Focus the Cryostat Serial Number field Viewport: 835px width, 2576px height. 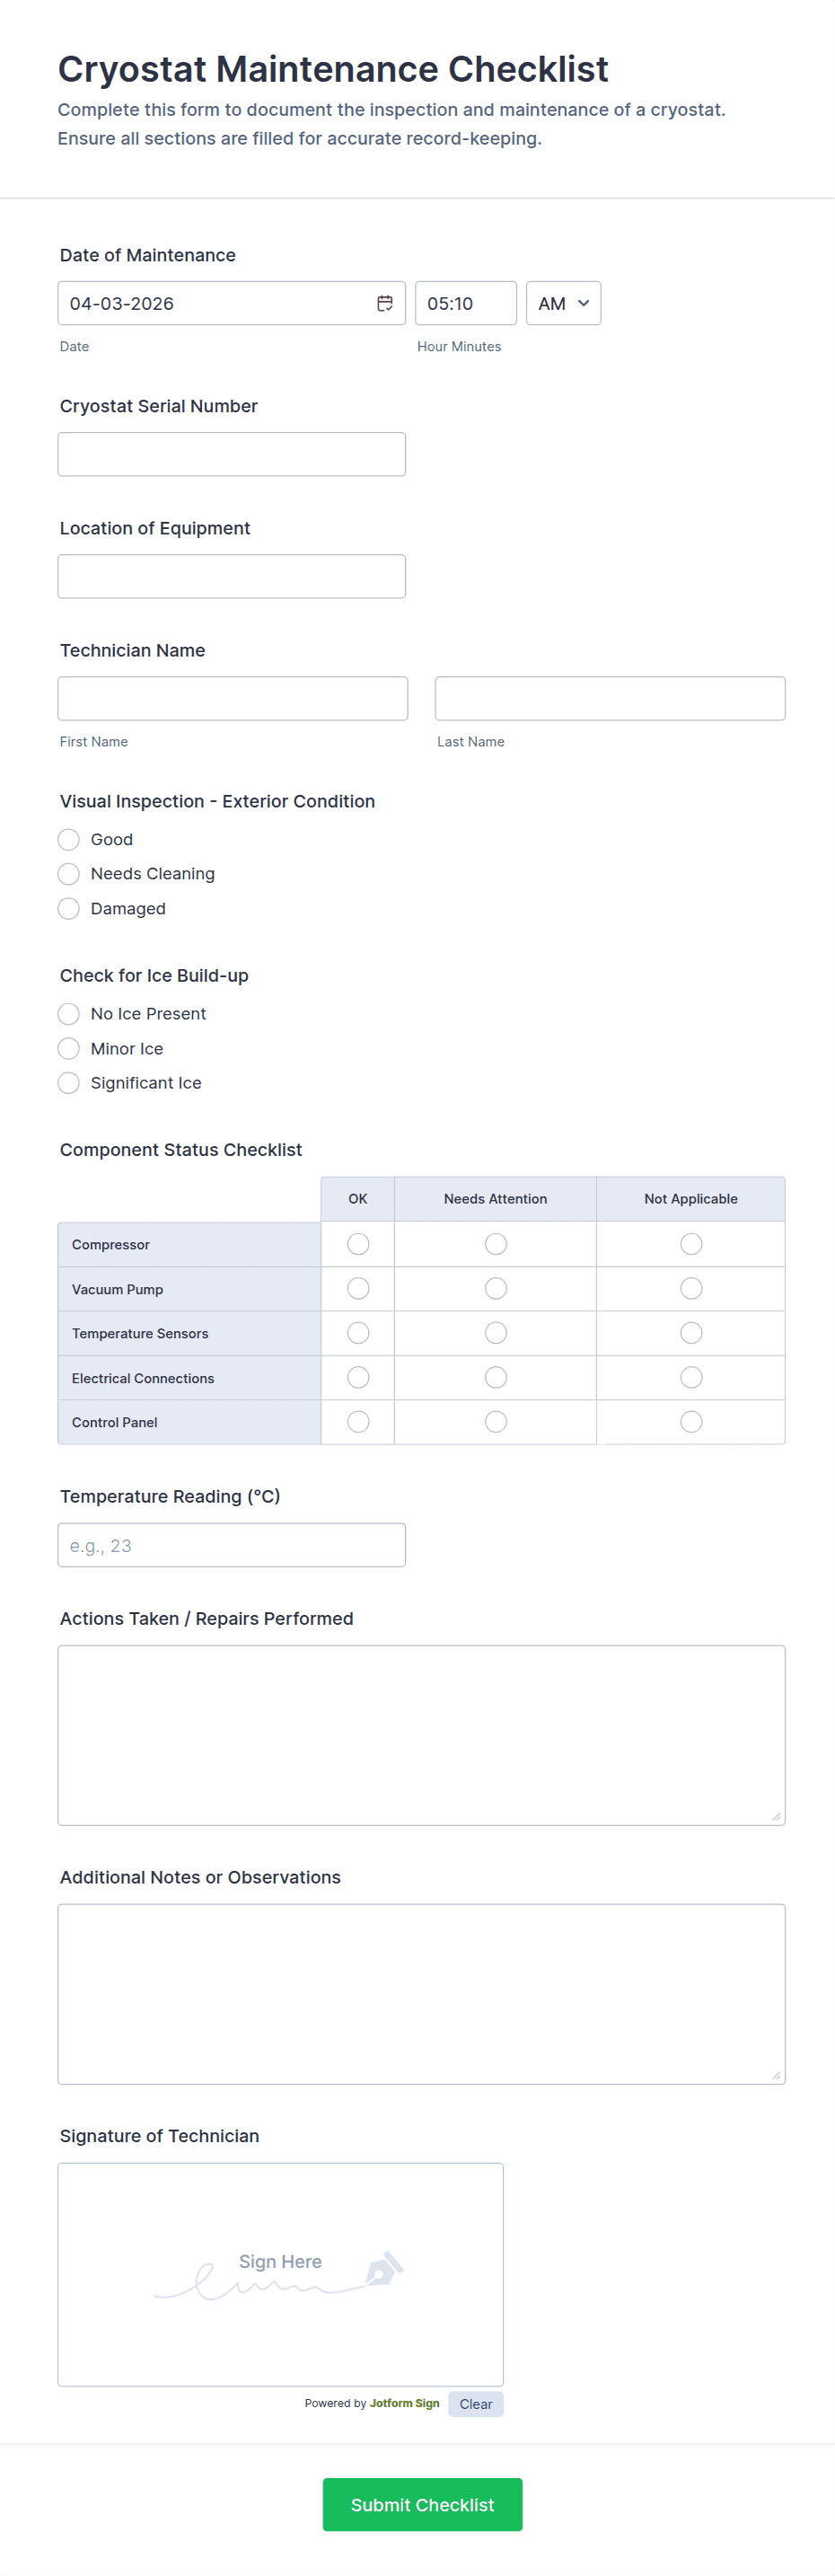[x=232, y=455]
